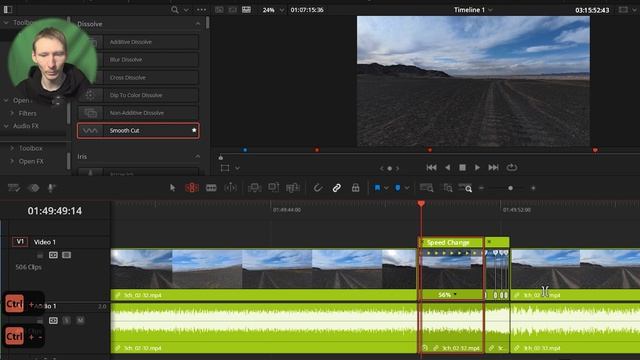Jump to the first frame
The width and height of the screenshot is (640, 360).
point(431,167)
